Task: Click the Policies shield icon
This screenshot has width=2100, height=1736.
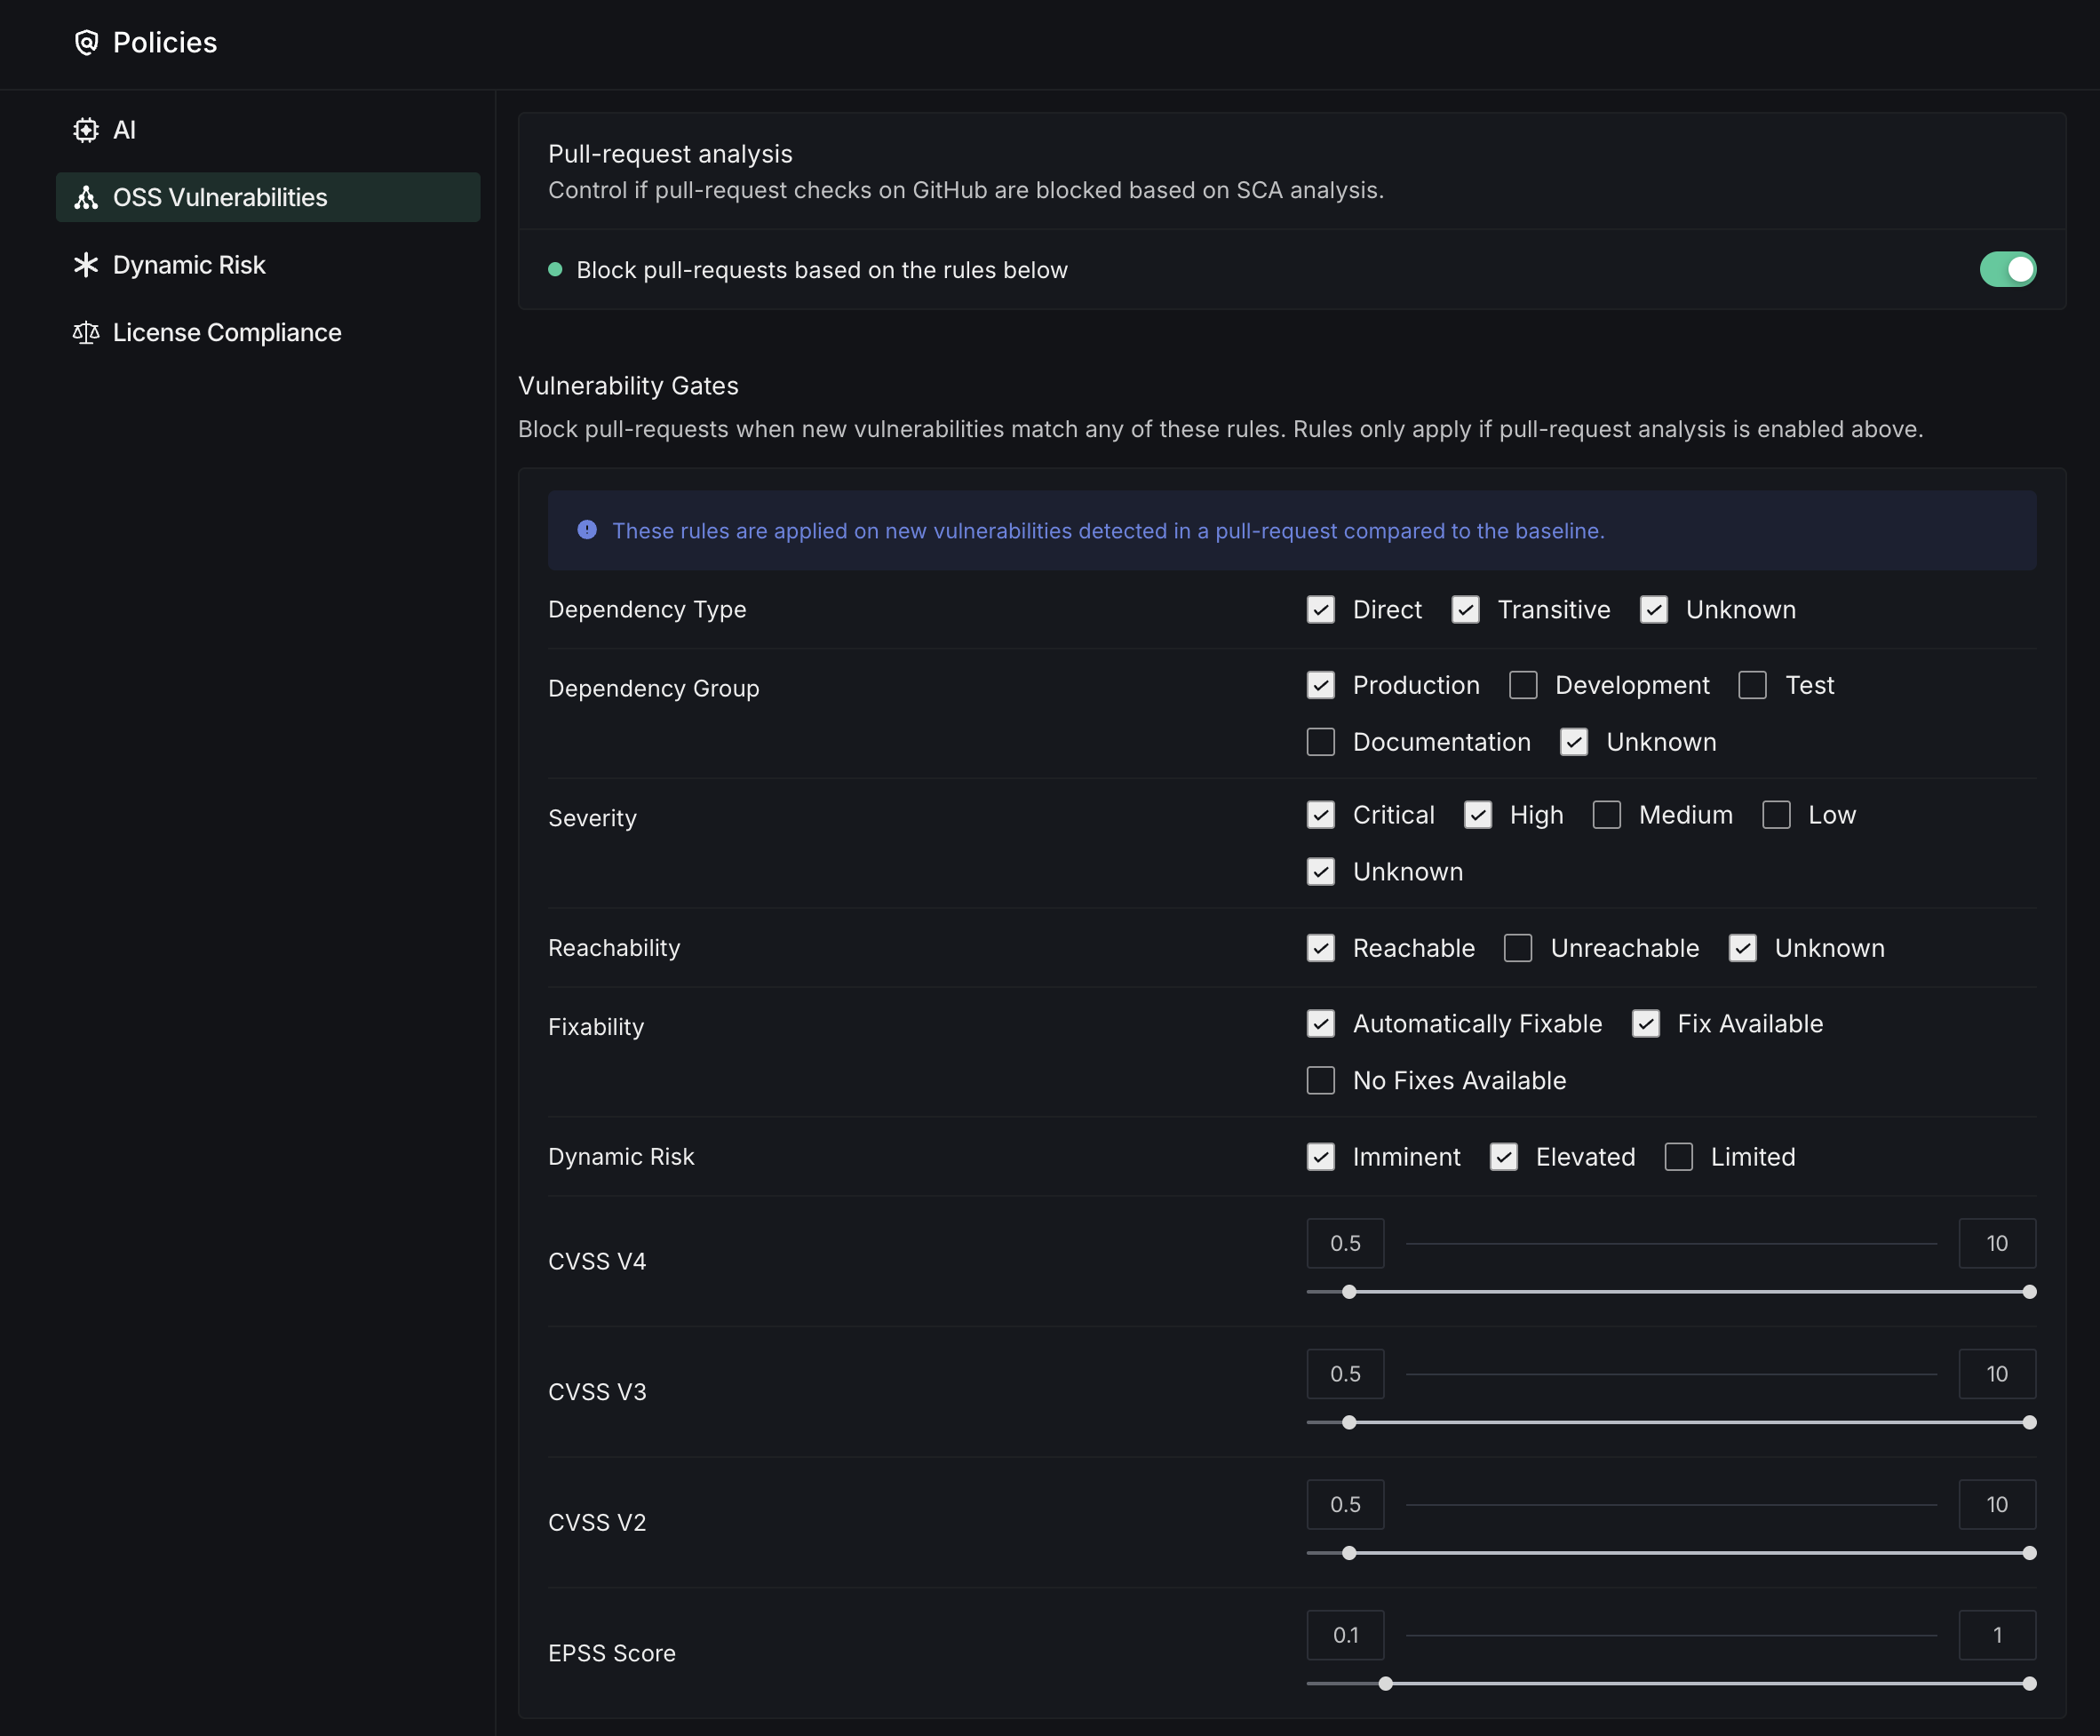Action: (x=87, y=42)
